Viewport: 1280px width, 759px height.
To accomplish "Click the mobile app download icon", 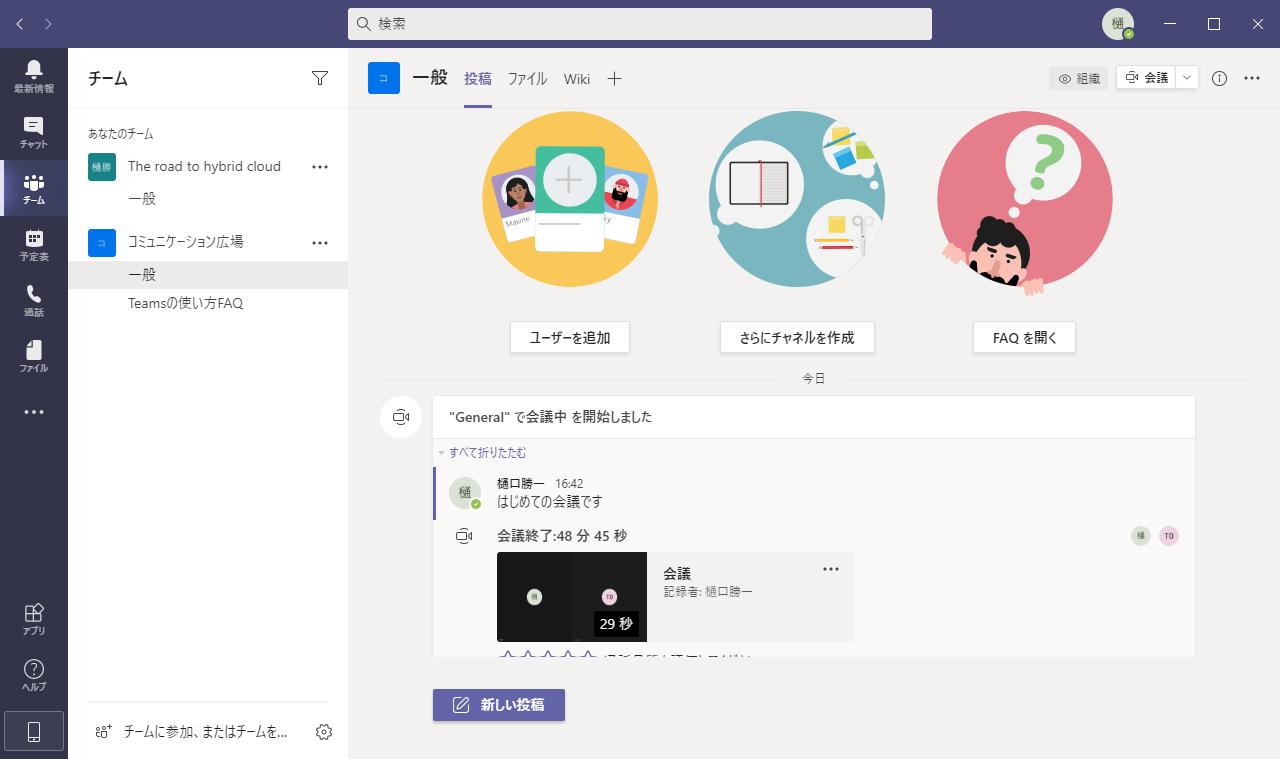I will [x=34, y=732].
